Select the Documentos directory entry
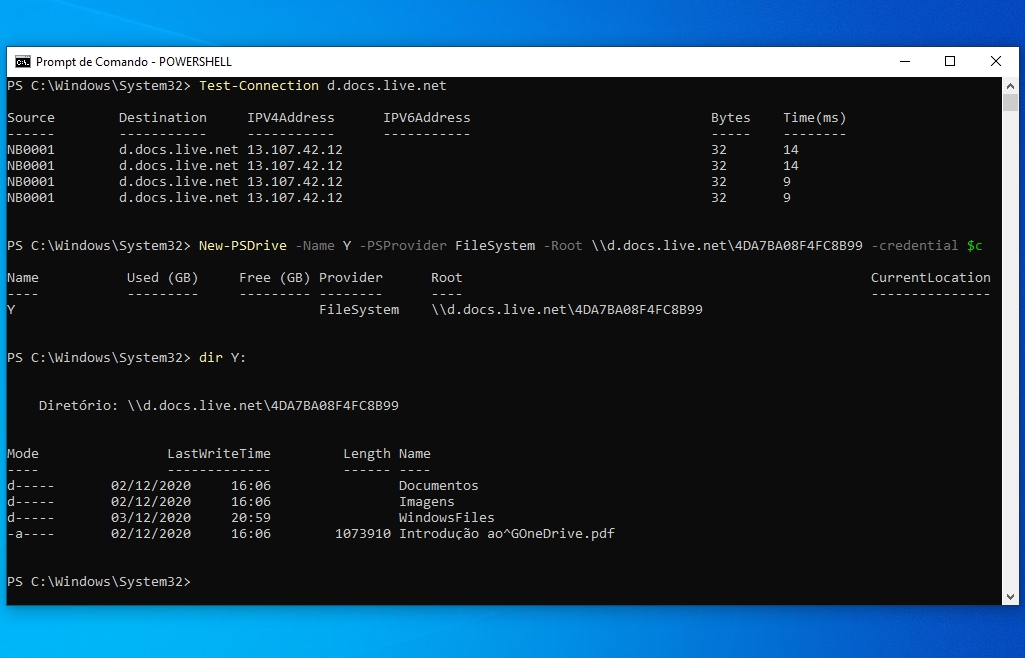Image resolution: width=1025 pixels, height=658 pixels. point(438,486)
